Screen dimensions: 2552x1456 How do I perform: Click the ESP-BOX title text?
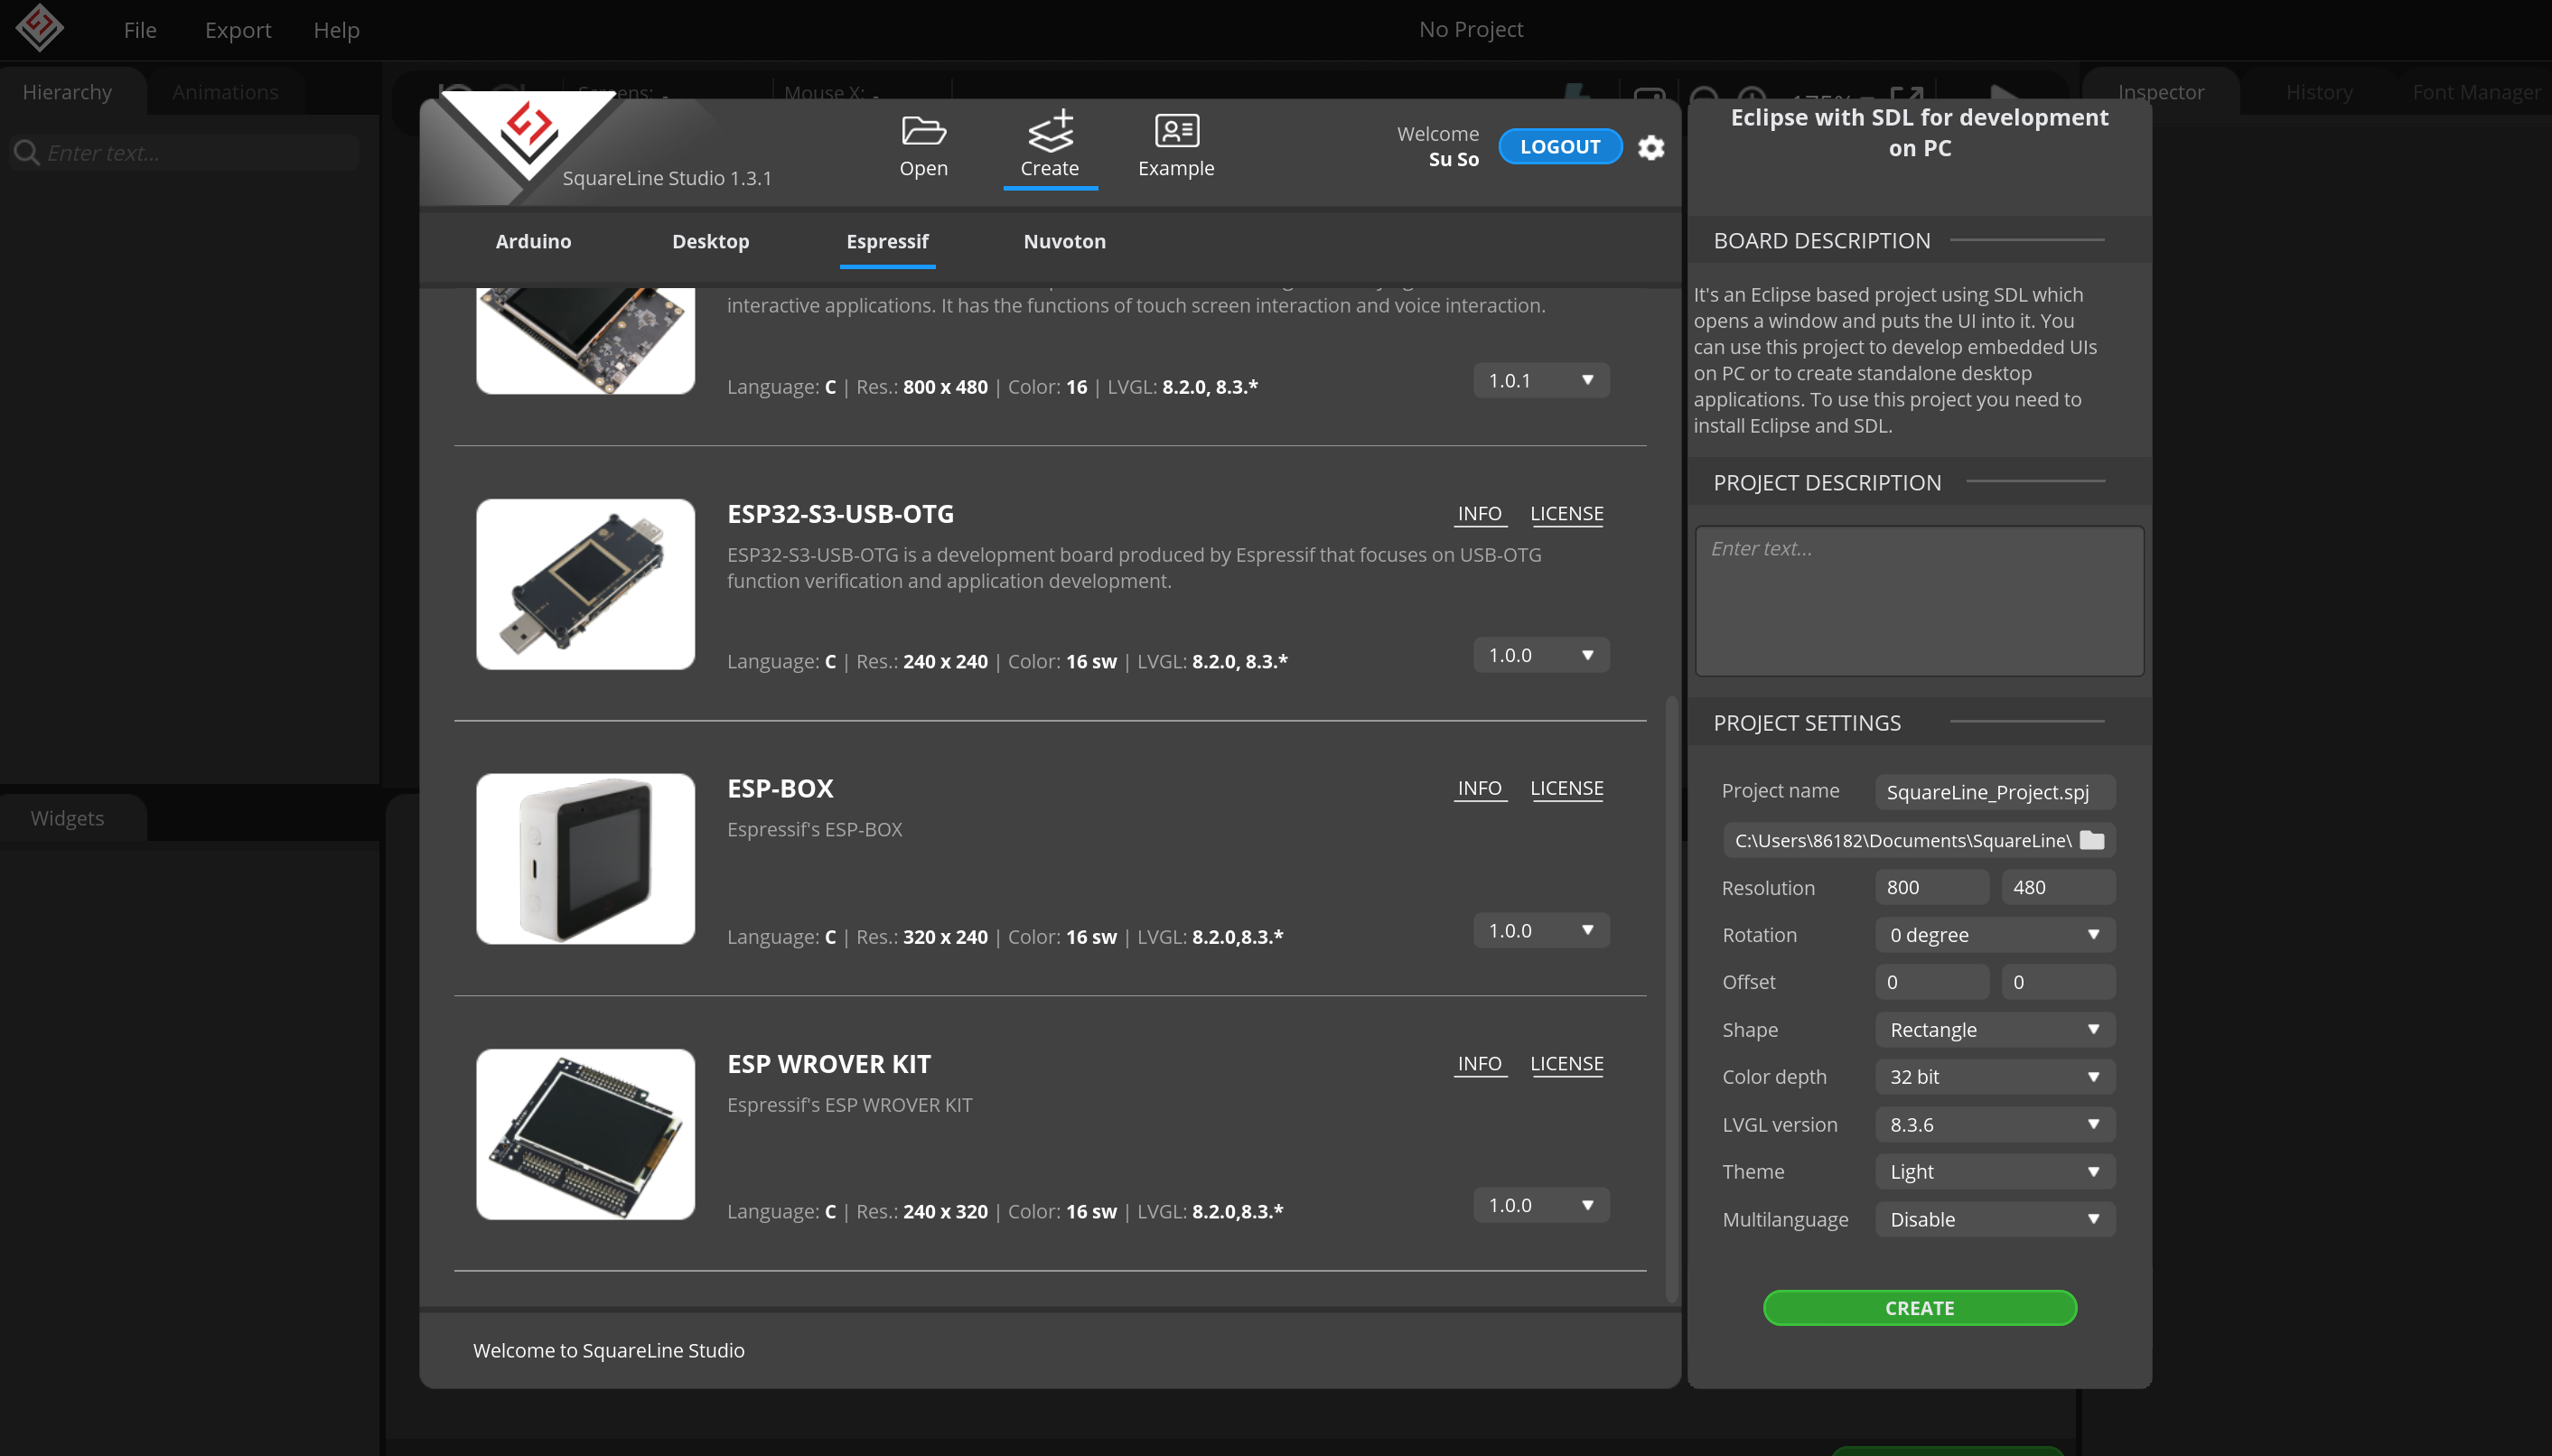(x=780, y=788)
